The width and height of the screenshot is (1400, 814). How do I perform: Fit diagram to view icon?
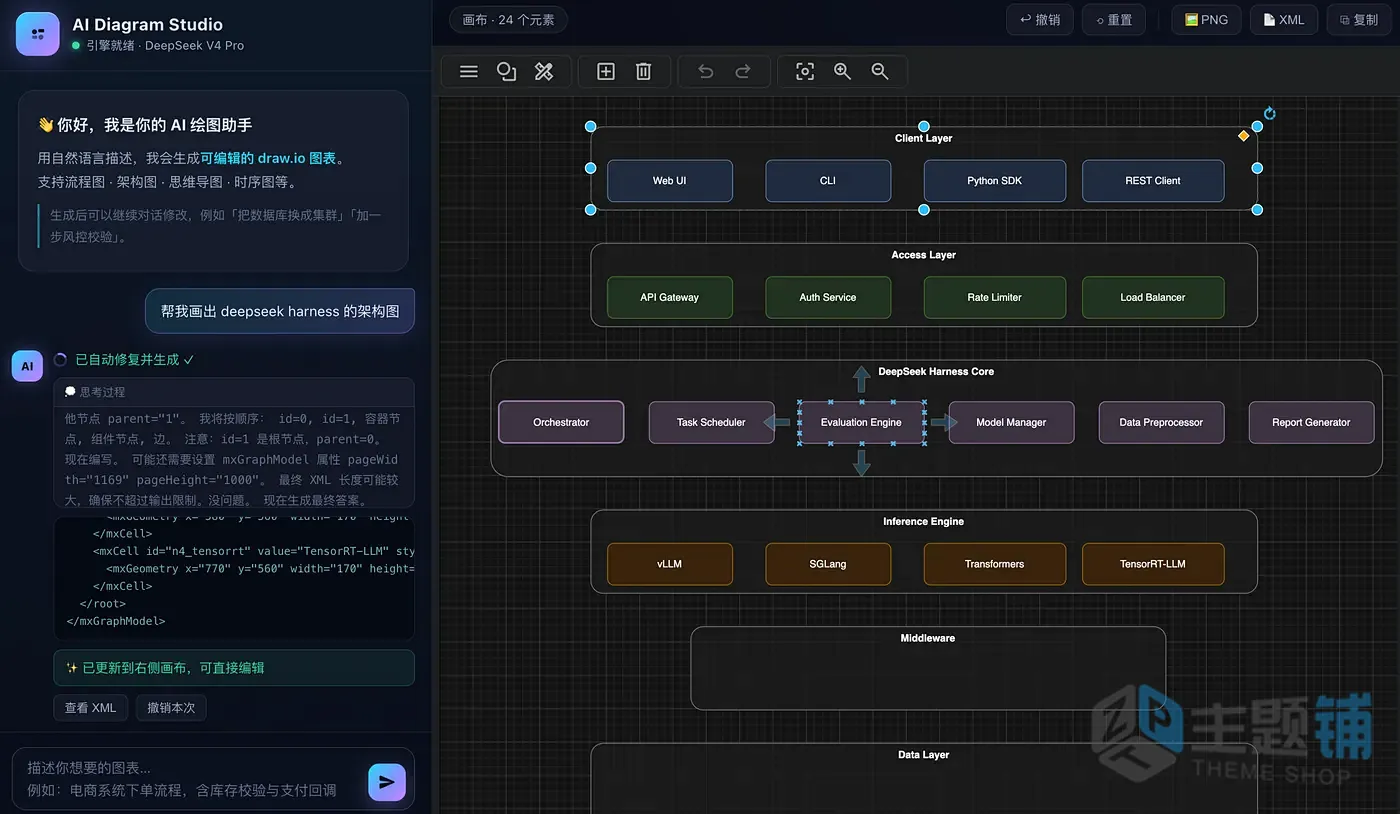click(x=805, y=71)
